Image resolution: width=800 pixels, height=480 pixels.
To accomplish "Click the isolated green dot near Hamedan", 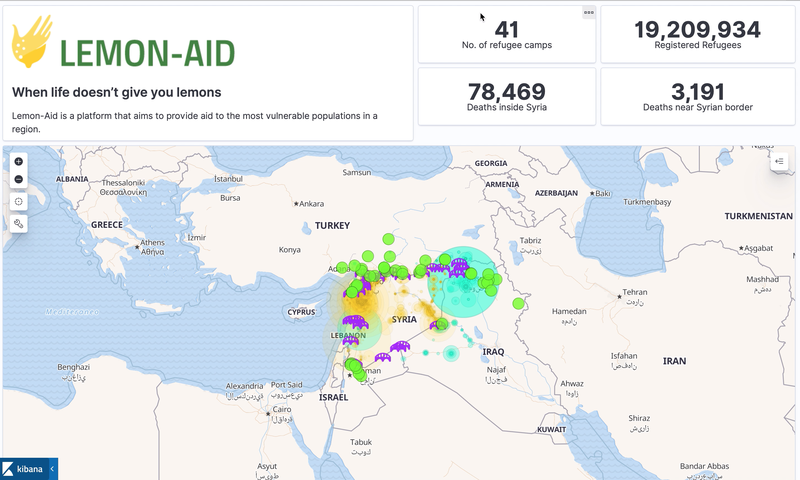I will click(518, 303).
